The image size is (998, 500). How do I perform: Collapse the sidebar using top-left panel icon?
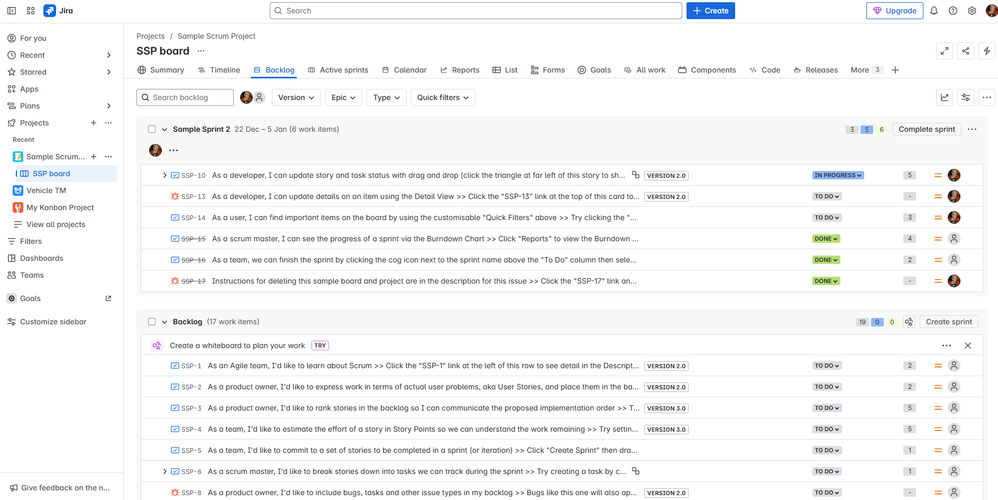pyautogui.click(x=11, y=11)
